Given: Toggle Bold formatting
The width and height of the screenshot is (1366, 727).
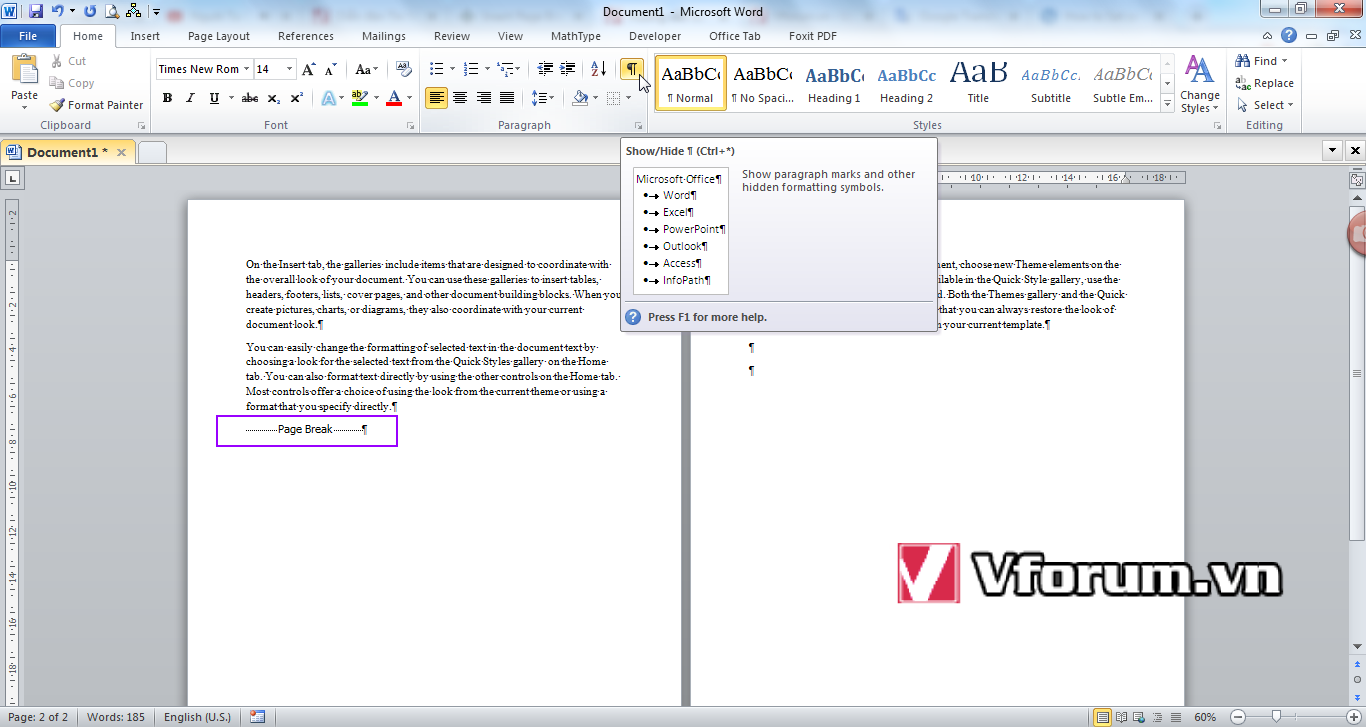Looking at the screenshot, I should [167, 98].
